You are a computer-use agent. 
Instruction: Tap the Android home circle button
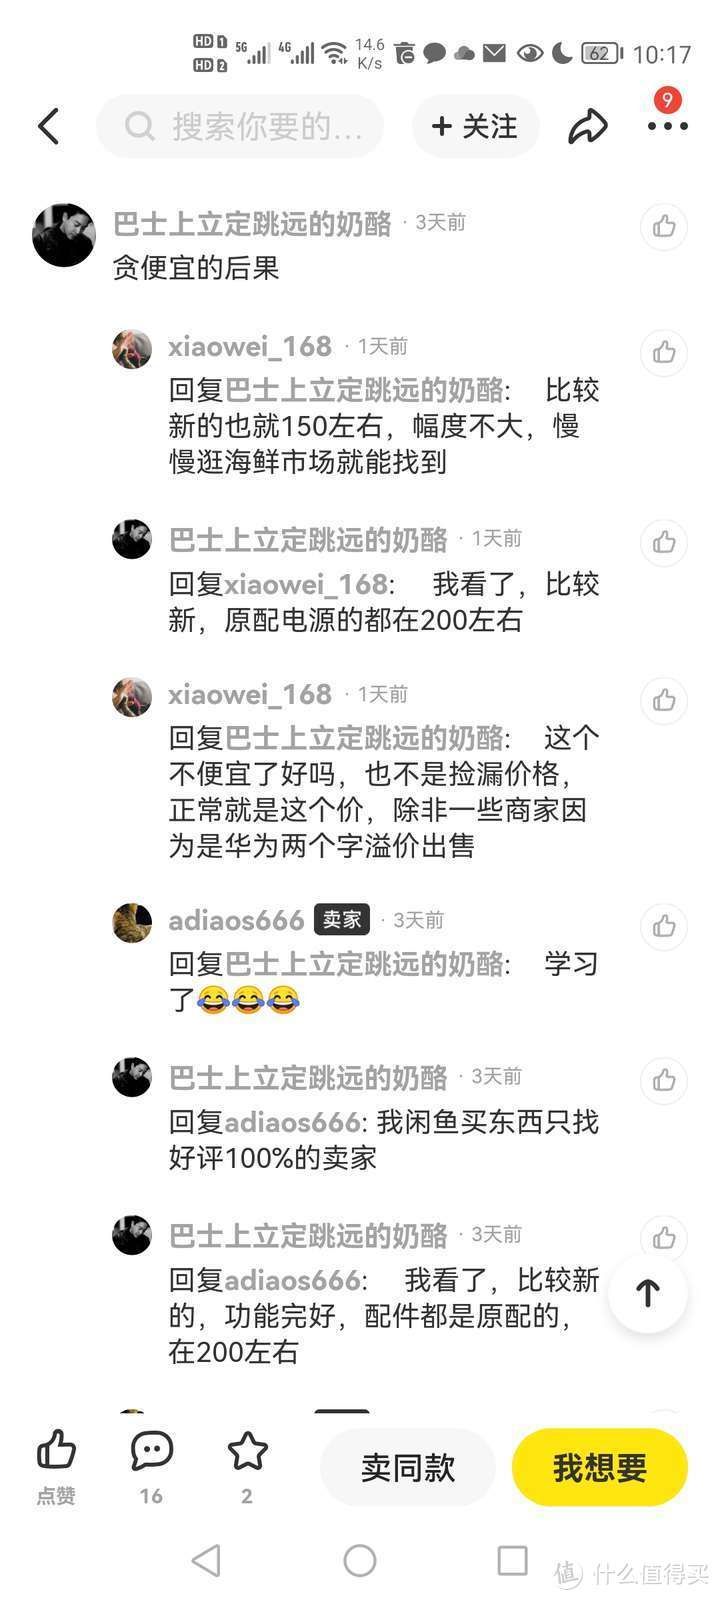pyautogui.click(x=360, y=1560)
